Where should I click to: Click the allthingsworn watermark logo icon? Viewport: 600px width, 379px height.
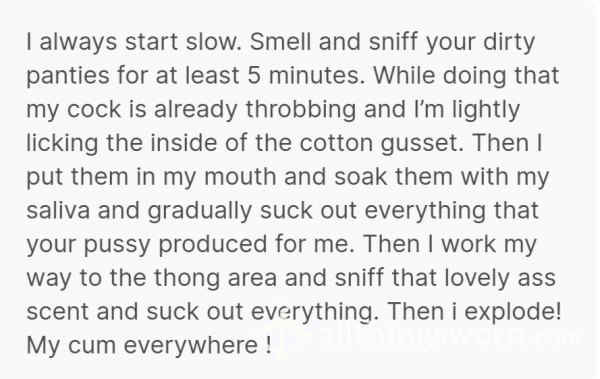click(x=282, y=330)
